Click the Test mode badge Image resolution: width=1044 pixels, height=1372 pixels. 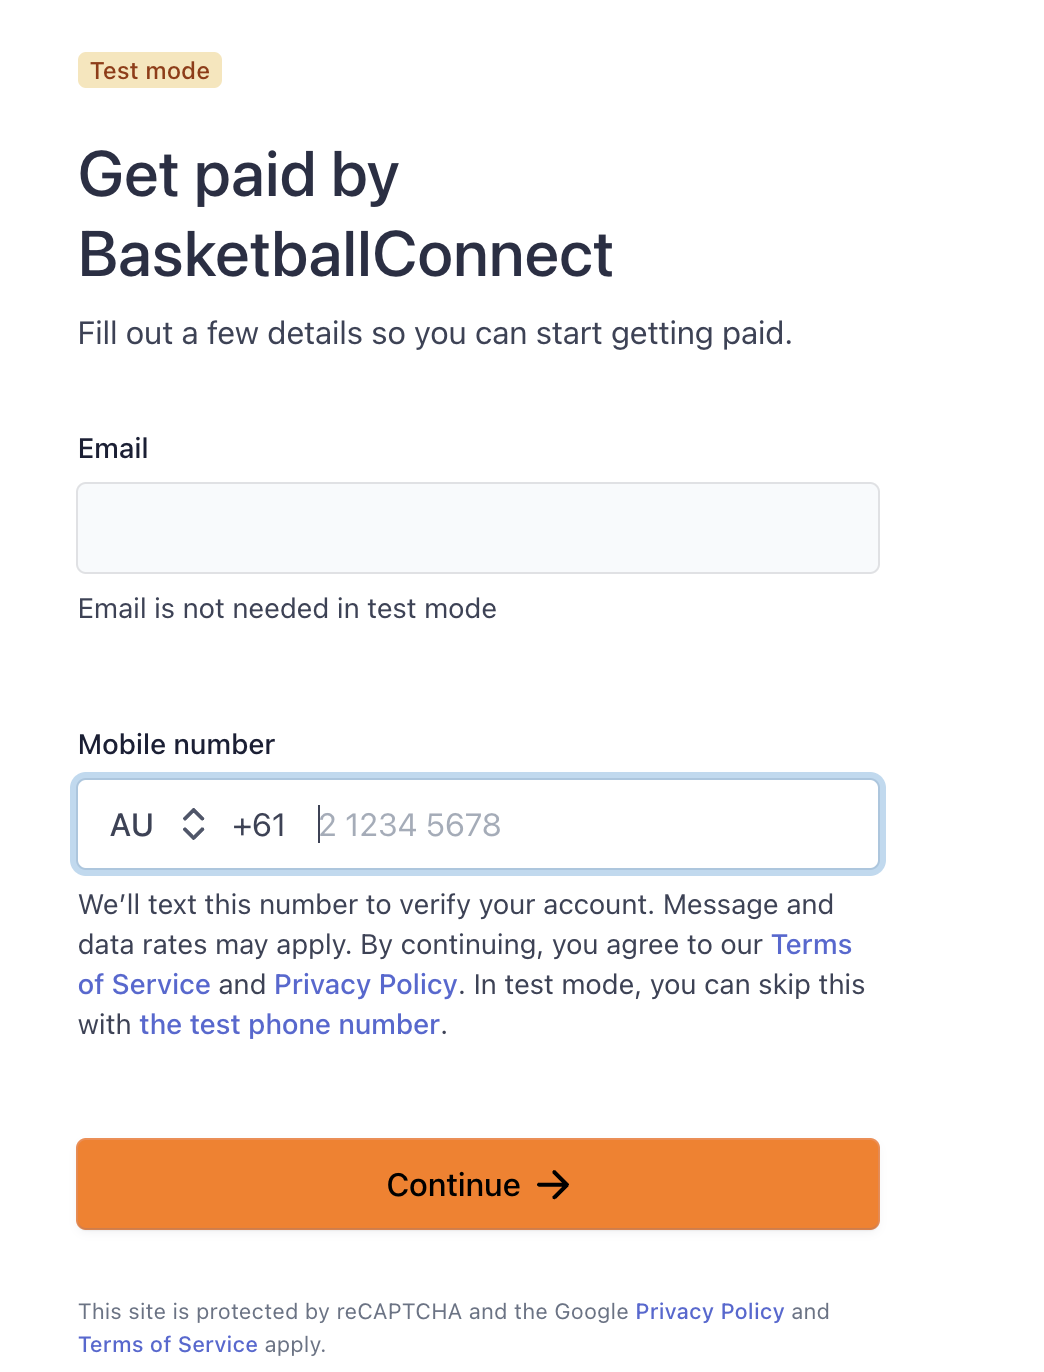coord(150,70)
